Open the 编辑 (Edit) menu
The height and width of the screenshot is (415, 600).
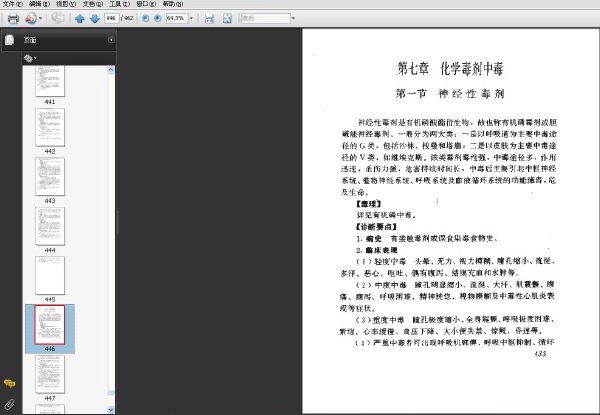[39, 4]
